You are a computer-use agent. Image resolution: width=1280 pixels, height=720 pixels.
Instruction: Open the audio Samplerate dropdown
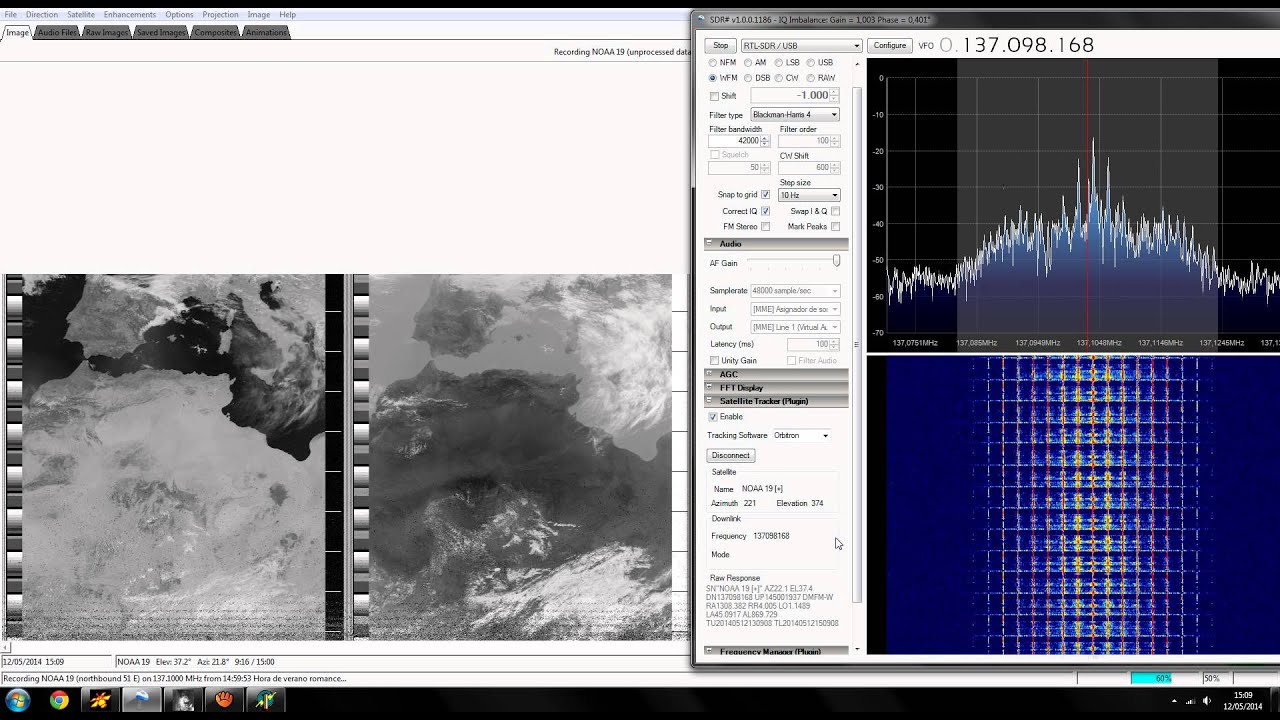pos(795,290)
